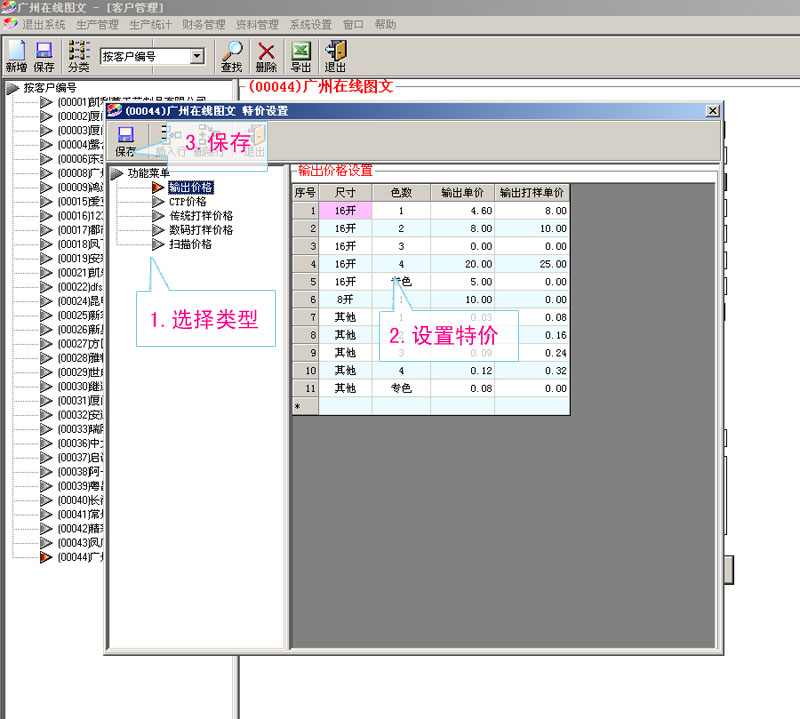
Task: Open the 系统设置 menu
Action: coord(311,24)
